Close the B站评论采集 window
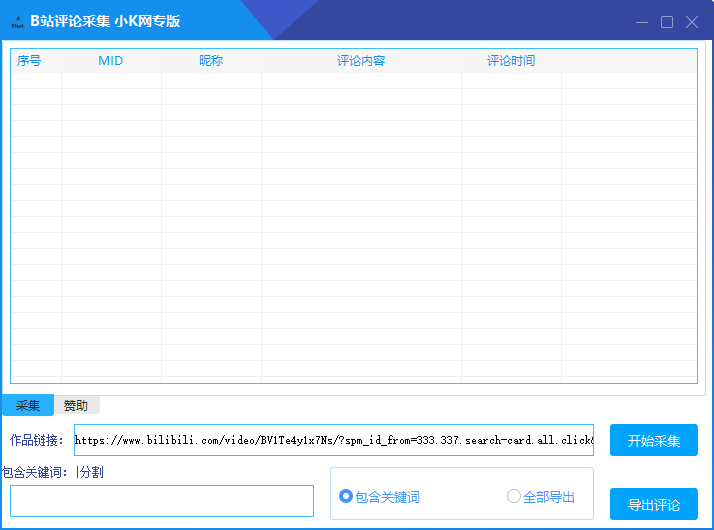 (x=692, y=22)
